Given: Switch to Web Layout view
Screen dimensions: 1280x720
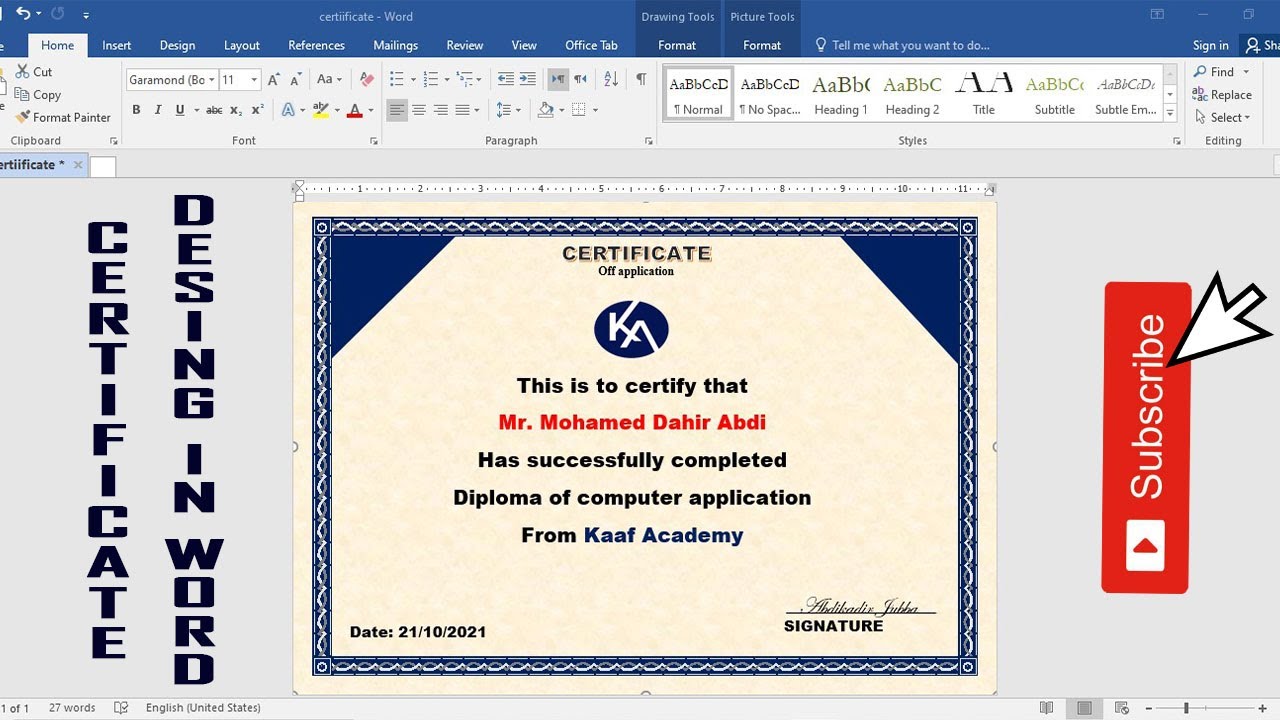Looking at the screenshot, I should [1121, 708].
